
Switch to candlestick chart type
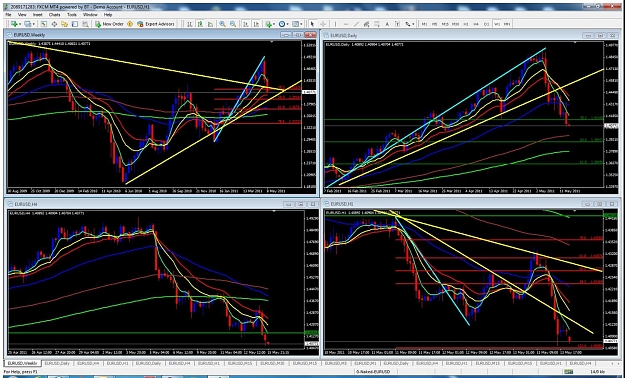200,24
